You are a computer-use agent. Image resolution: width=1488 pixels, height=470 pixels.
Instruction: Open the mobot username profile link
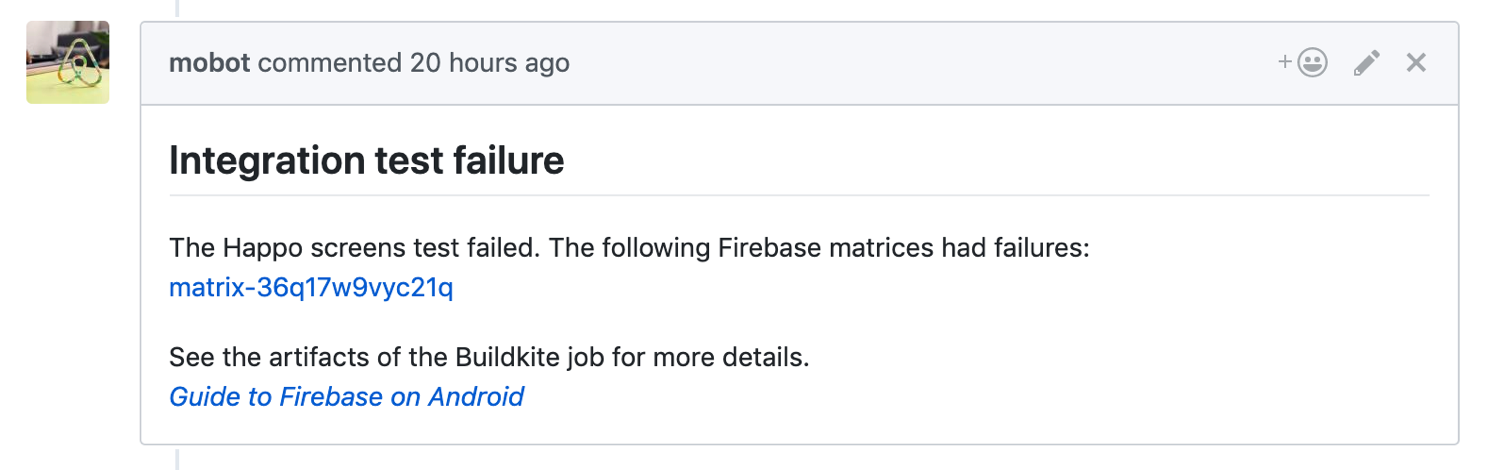209,63
